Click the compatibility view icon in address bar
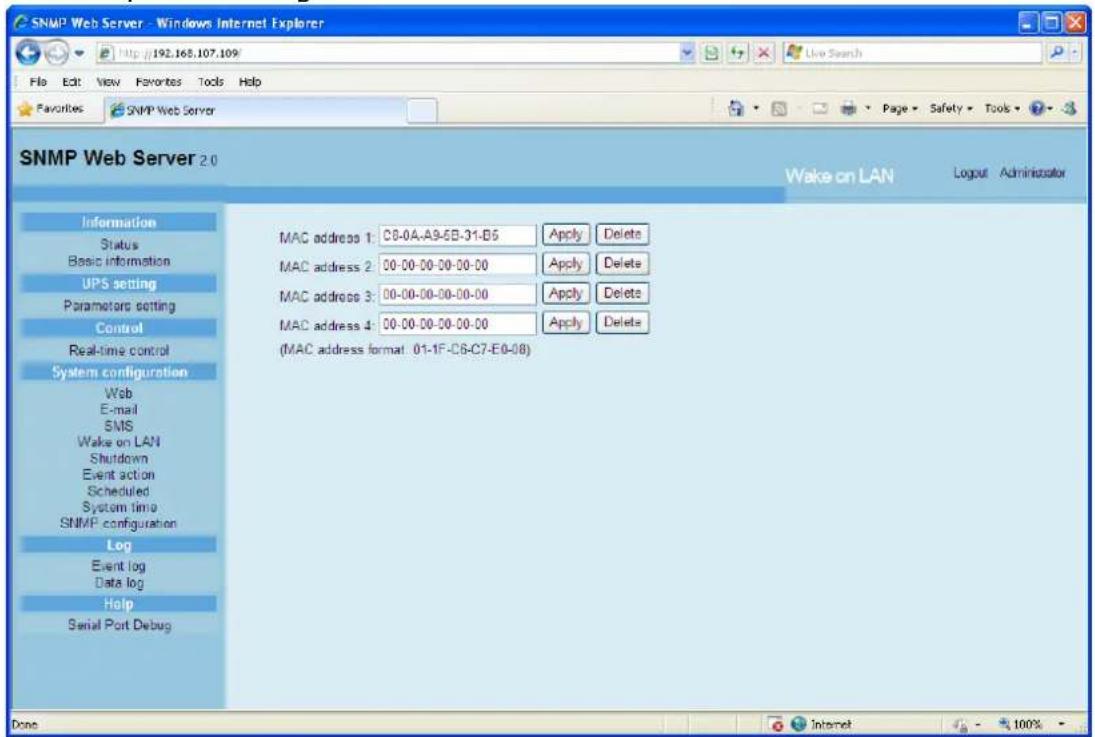This screenshot has height=737, width=1095. 711,53
